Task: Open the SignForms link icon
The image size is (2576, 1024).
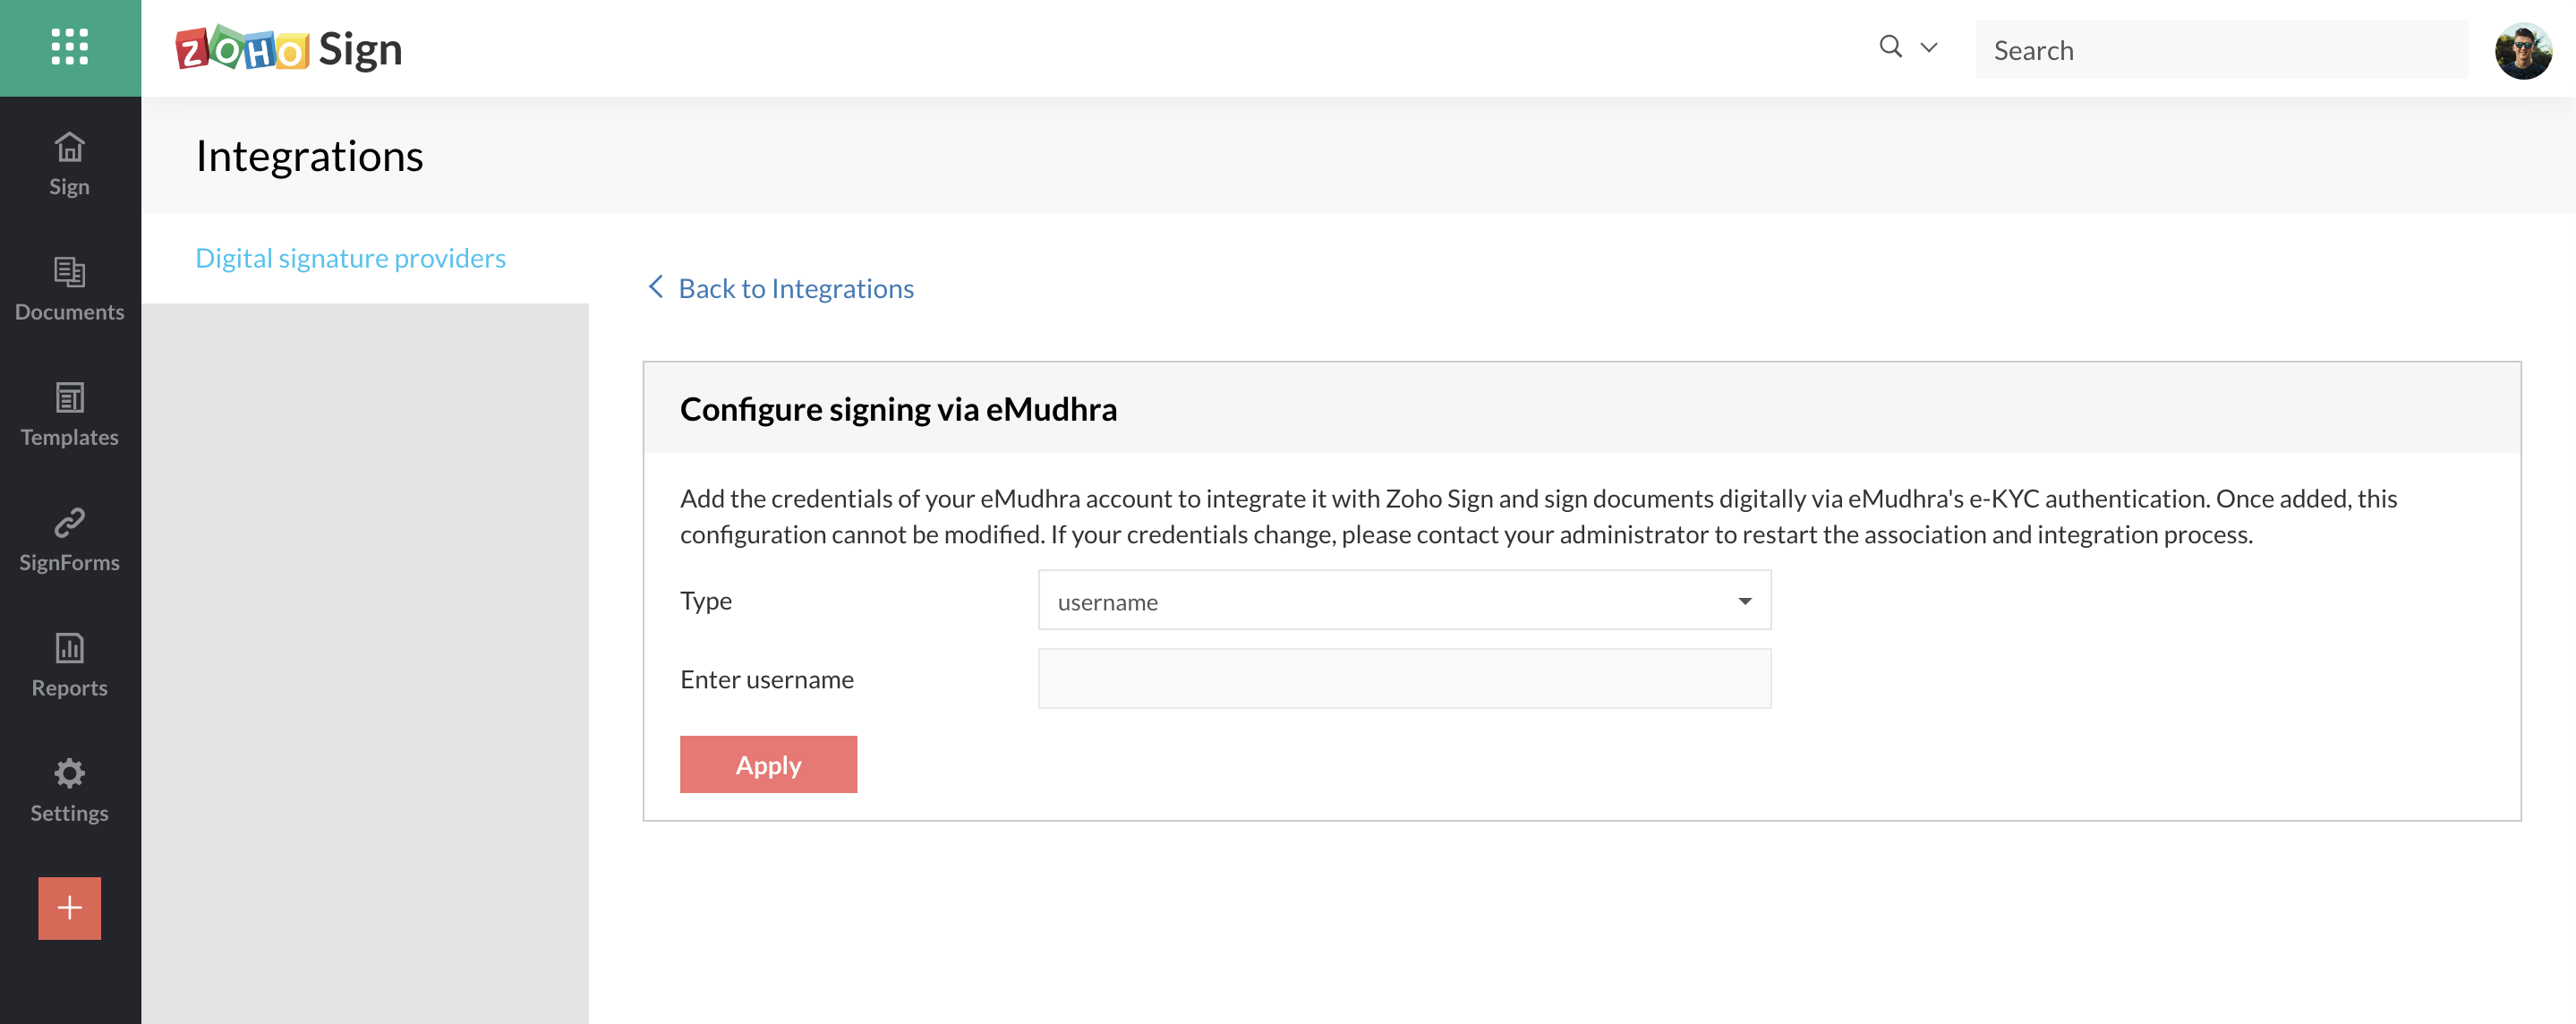Action: pos(69,523)
